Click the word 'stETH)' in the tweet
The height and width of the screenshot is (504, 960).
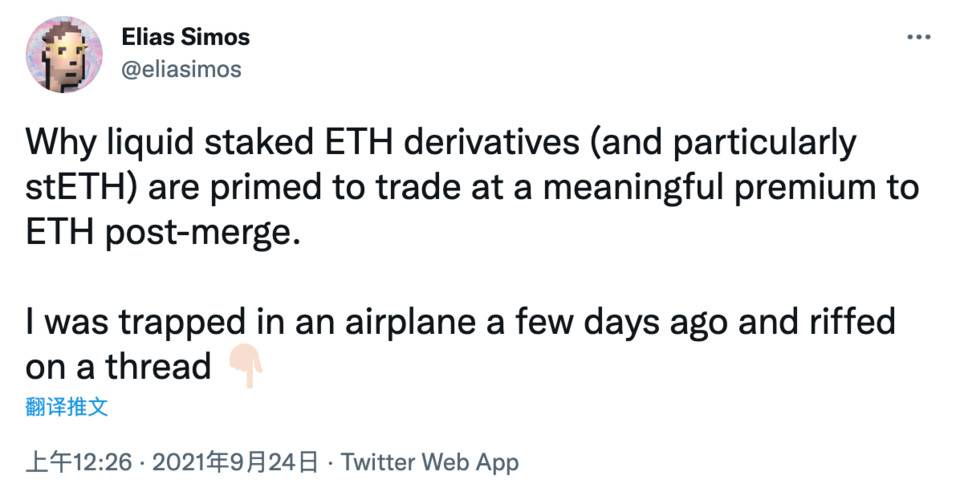(81, 187)
